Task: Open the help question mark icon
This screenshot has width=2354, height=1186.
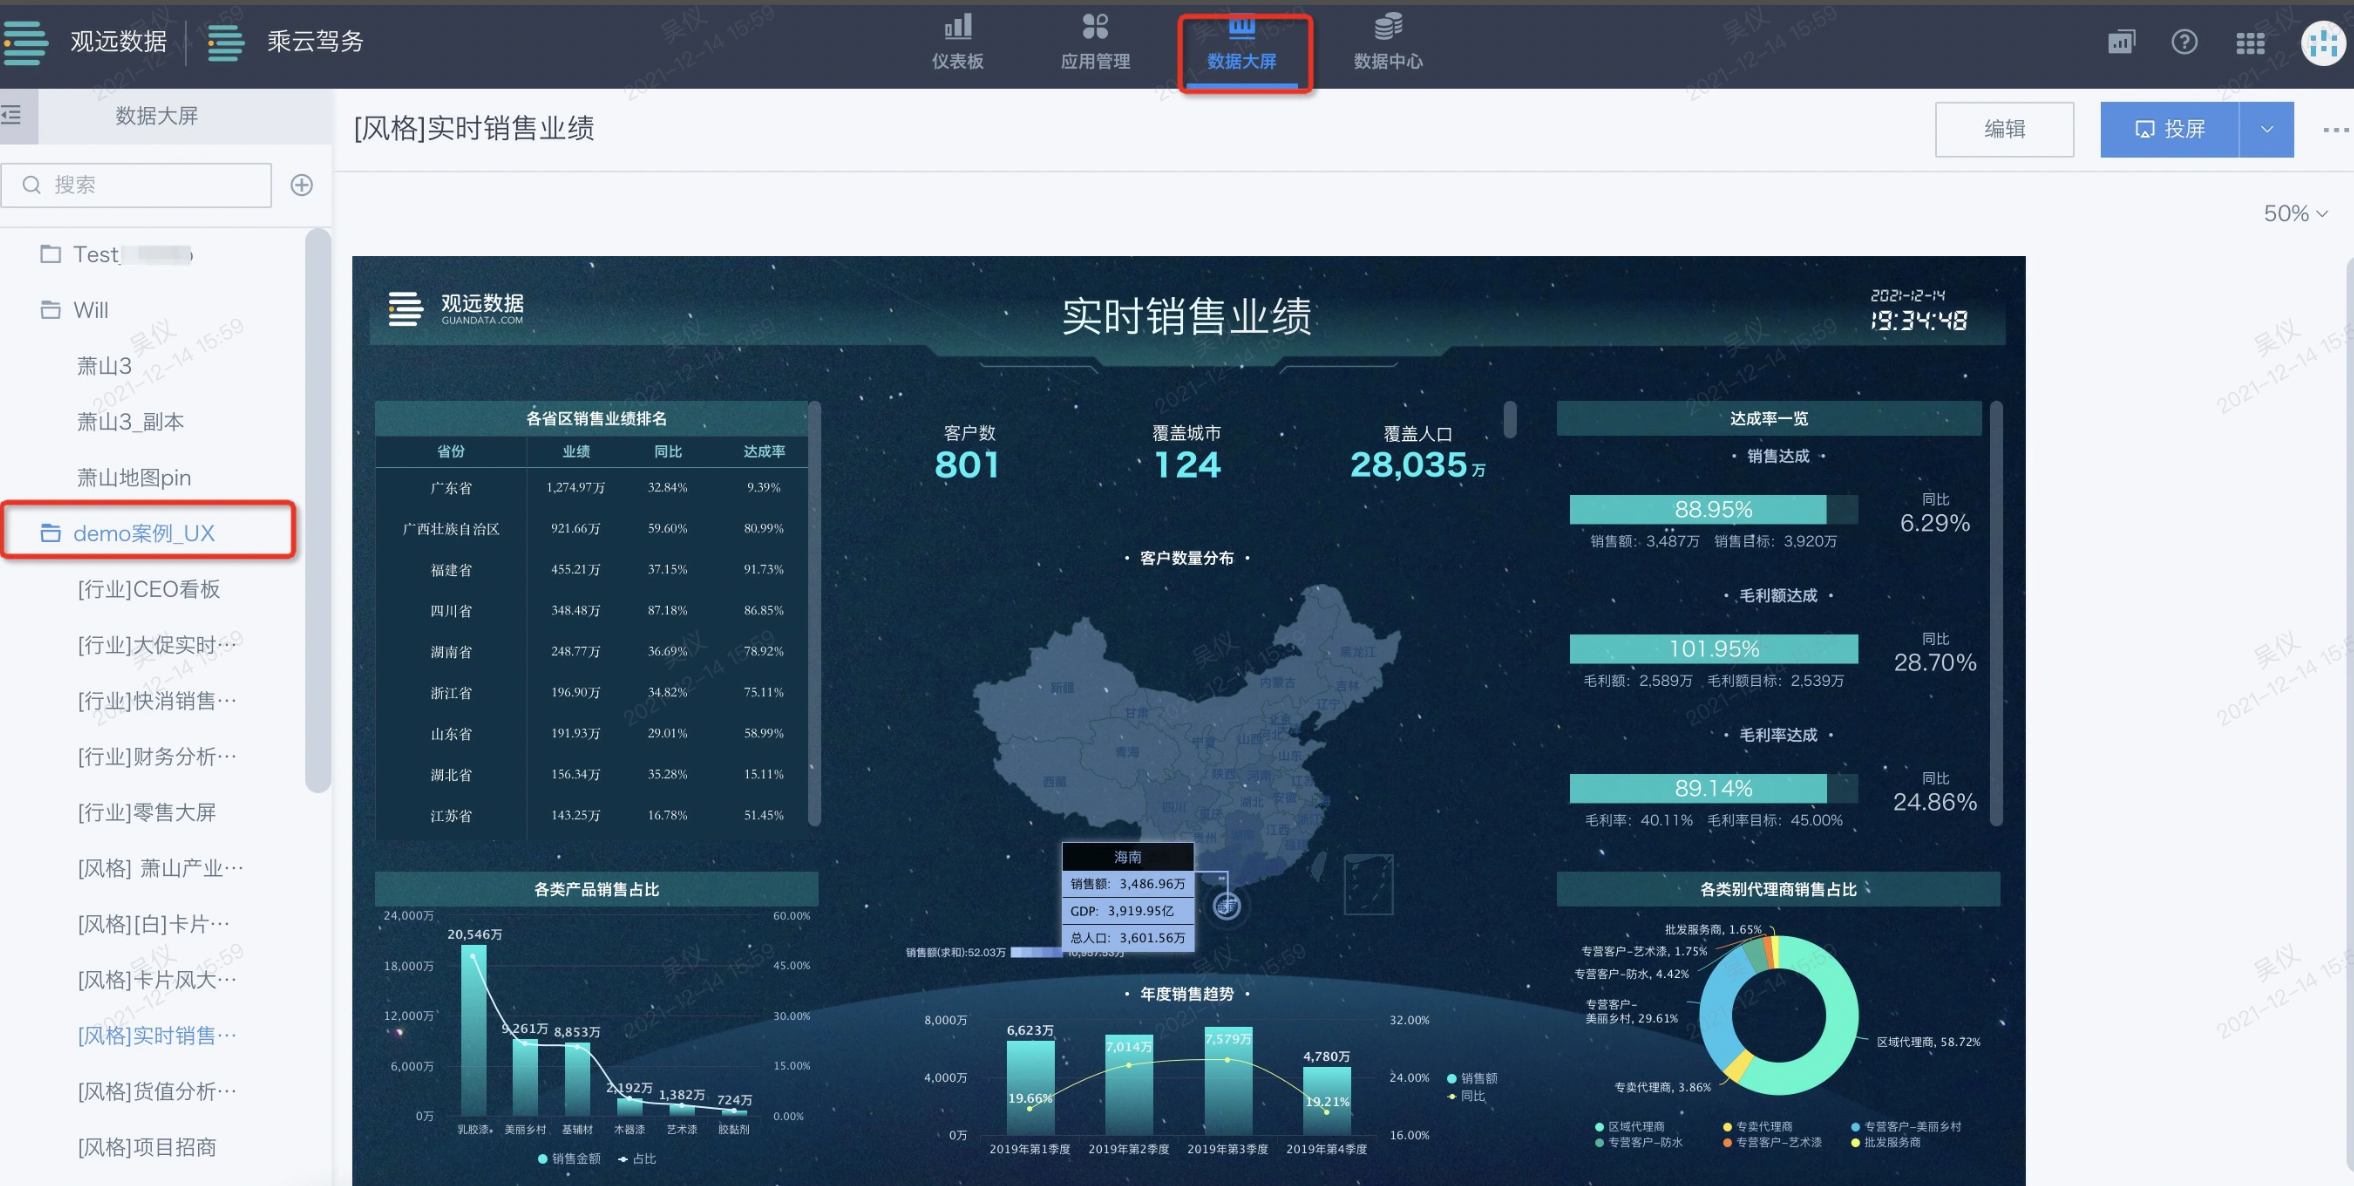Action: (x=2184, y=42)
